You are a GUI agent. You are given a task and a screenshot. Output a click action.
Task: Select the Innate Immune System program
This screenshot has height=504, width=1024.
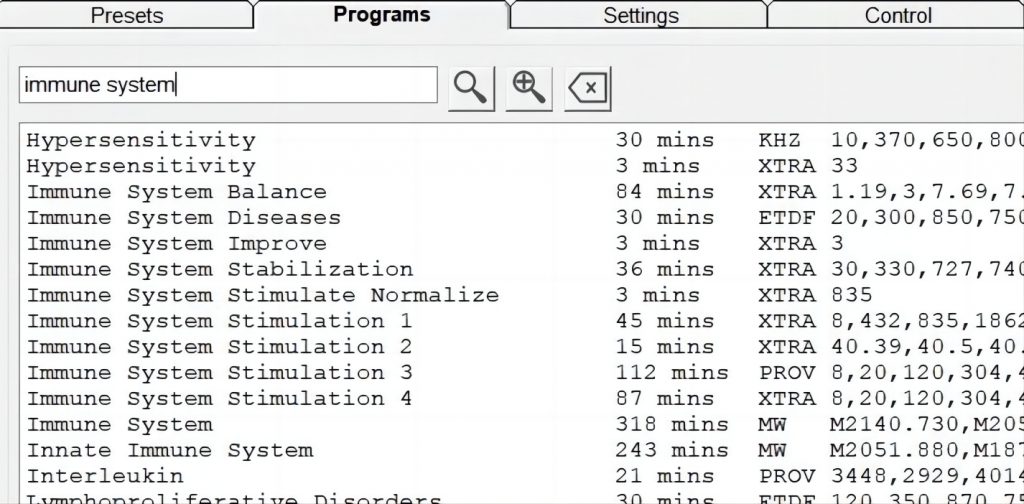coord(169,452)
